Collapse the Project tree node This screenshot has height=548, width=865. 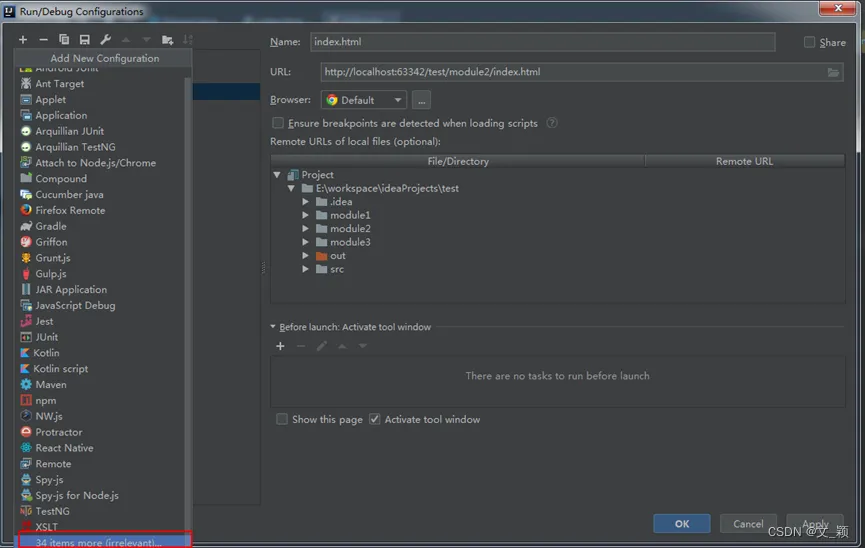(x=277, y=175)
